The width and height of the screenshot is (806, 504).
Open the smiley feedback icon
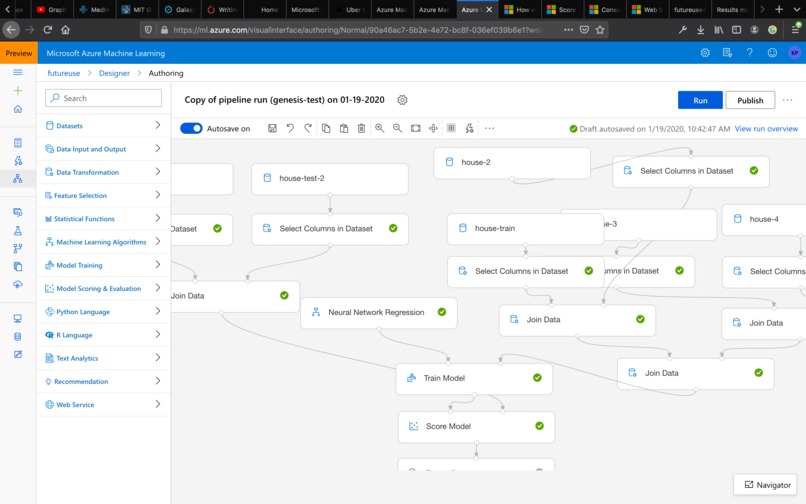772,52
